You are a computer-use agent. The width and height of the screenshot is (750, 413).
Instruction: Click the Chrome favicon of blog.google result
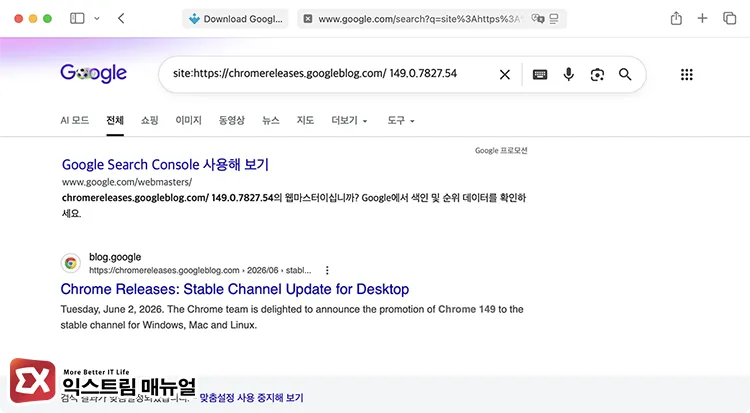click(71, 263)
